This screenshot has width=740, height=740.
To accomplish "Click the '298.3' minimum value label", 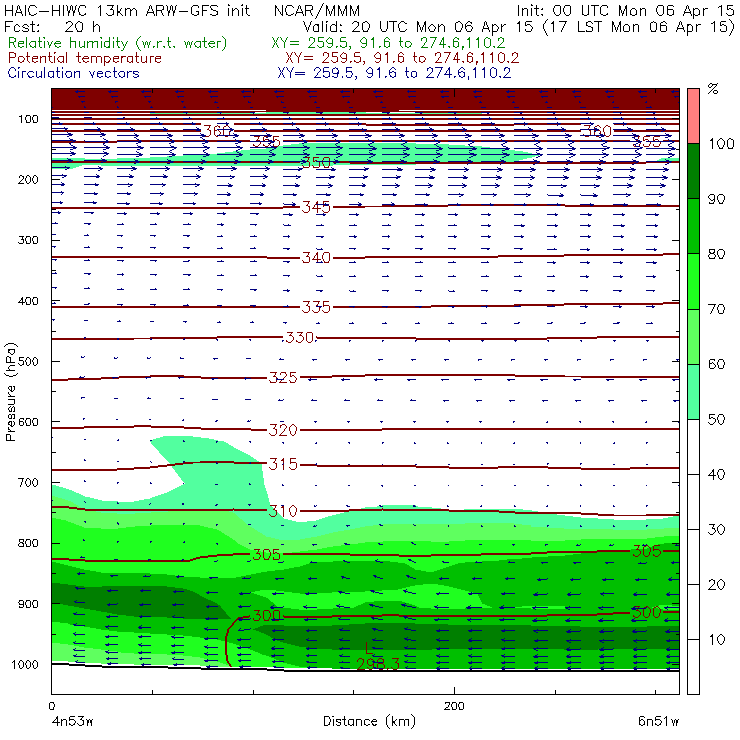I will [x=378, y=664].
